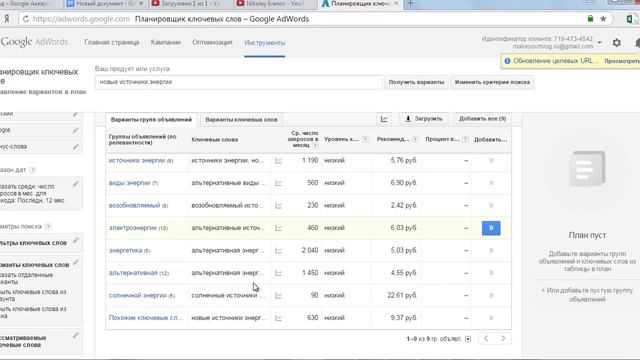Open Главная страница menu
640x360 pixels.
pos(111,42)
